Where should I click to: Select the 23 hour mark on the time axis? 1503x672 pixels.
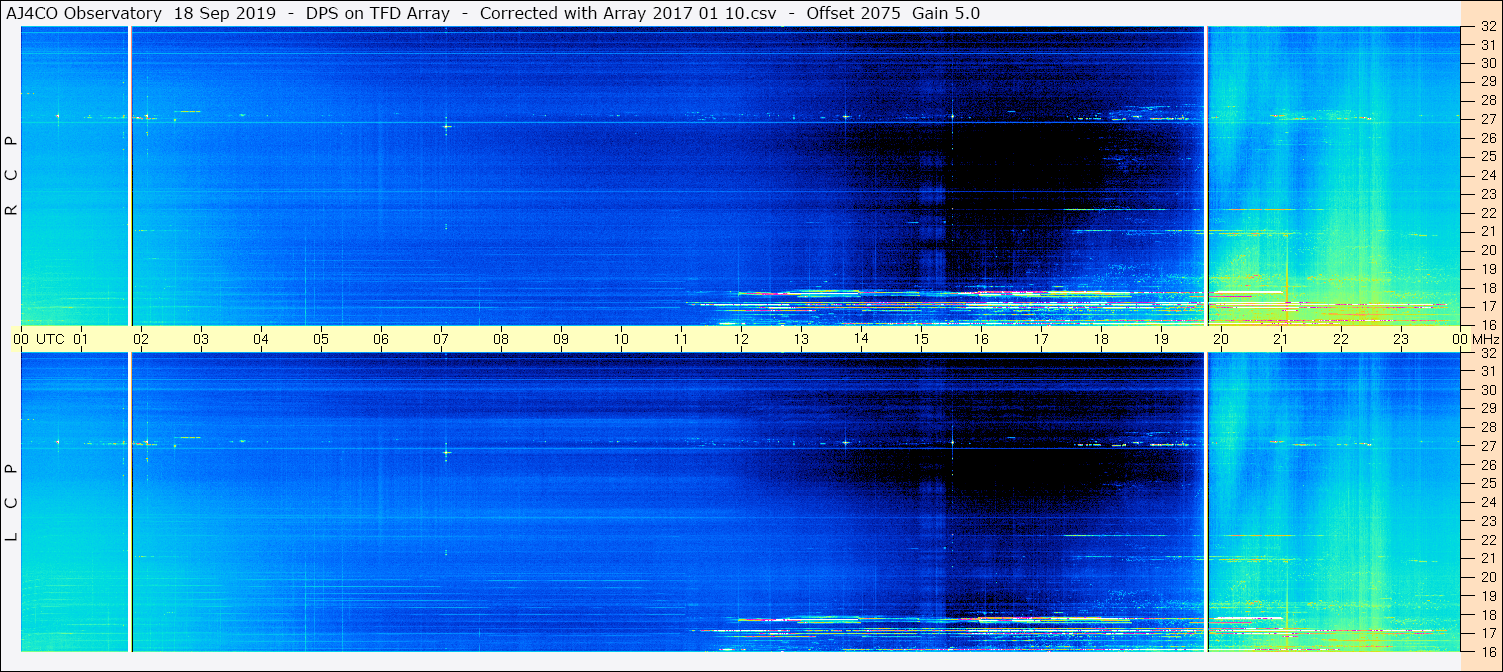(1401, 339)
